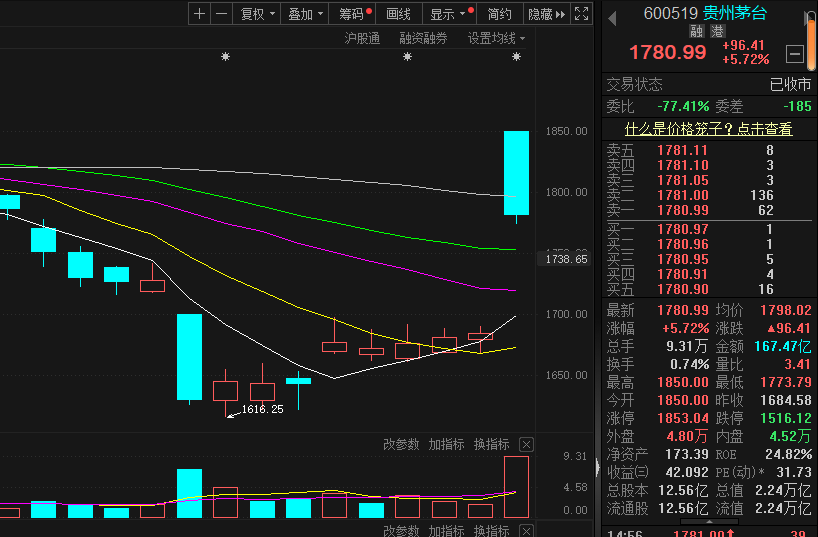Image resolution: width=818 pixels, height=537 pixels.
Task: Open the 叠加 overlay dropdown
Action: (x=305, y=14)
